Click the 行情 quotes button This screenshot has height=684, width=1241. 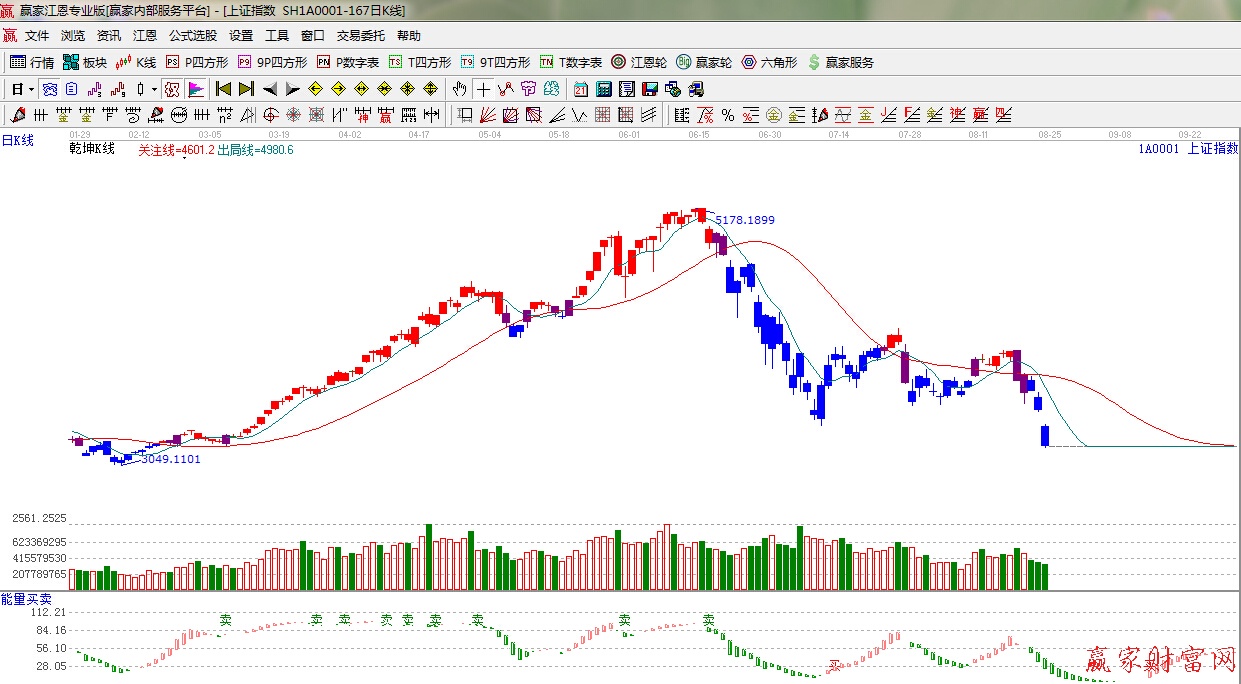click(32, 62)
